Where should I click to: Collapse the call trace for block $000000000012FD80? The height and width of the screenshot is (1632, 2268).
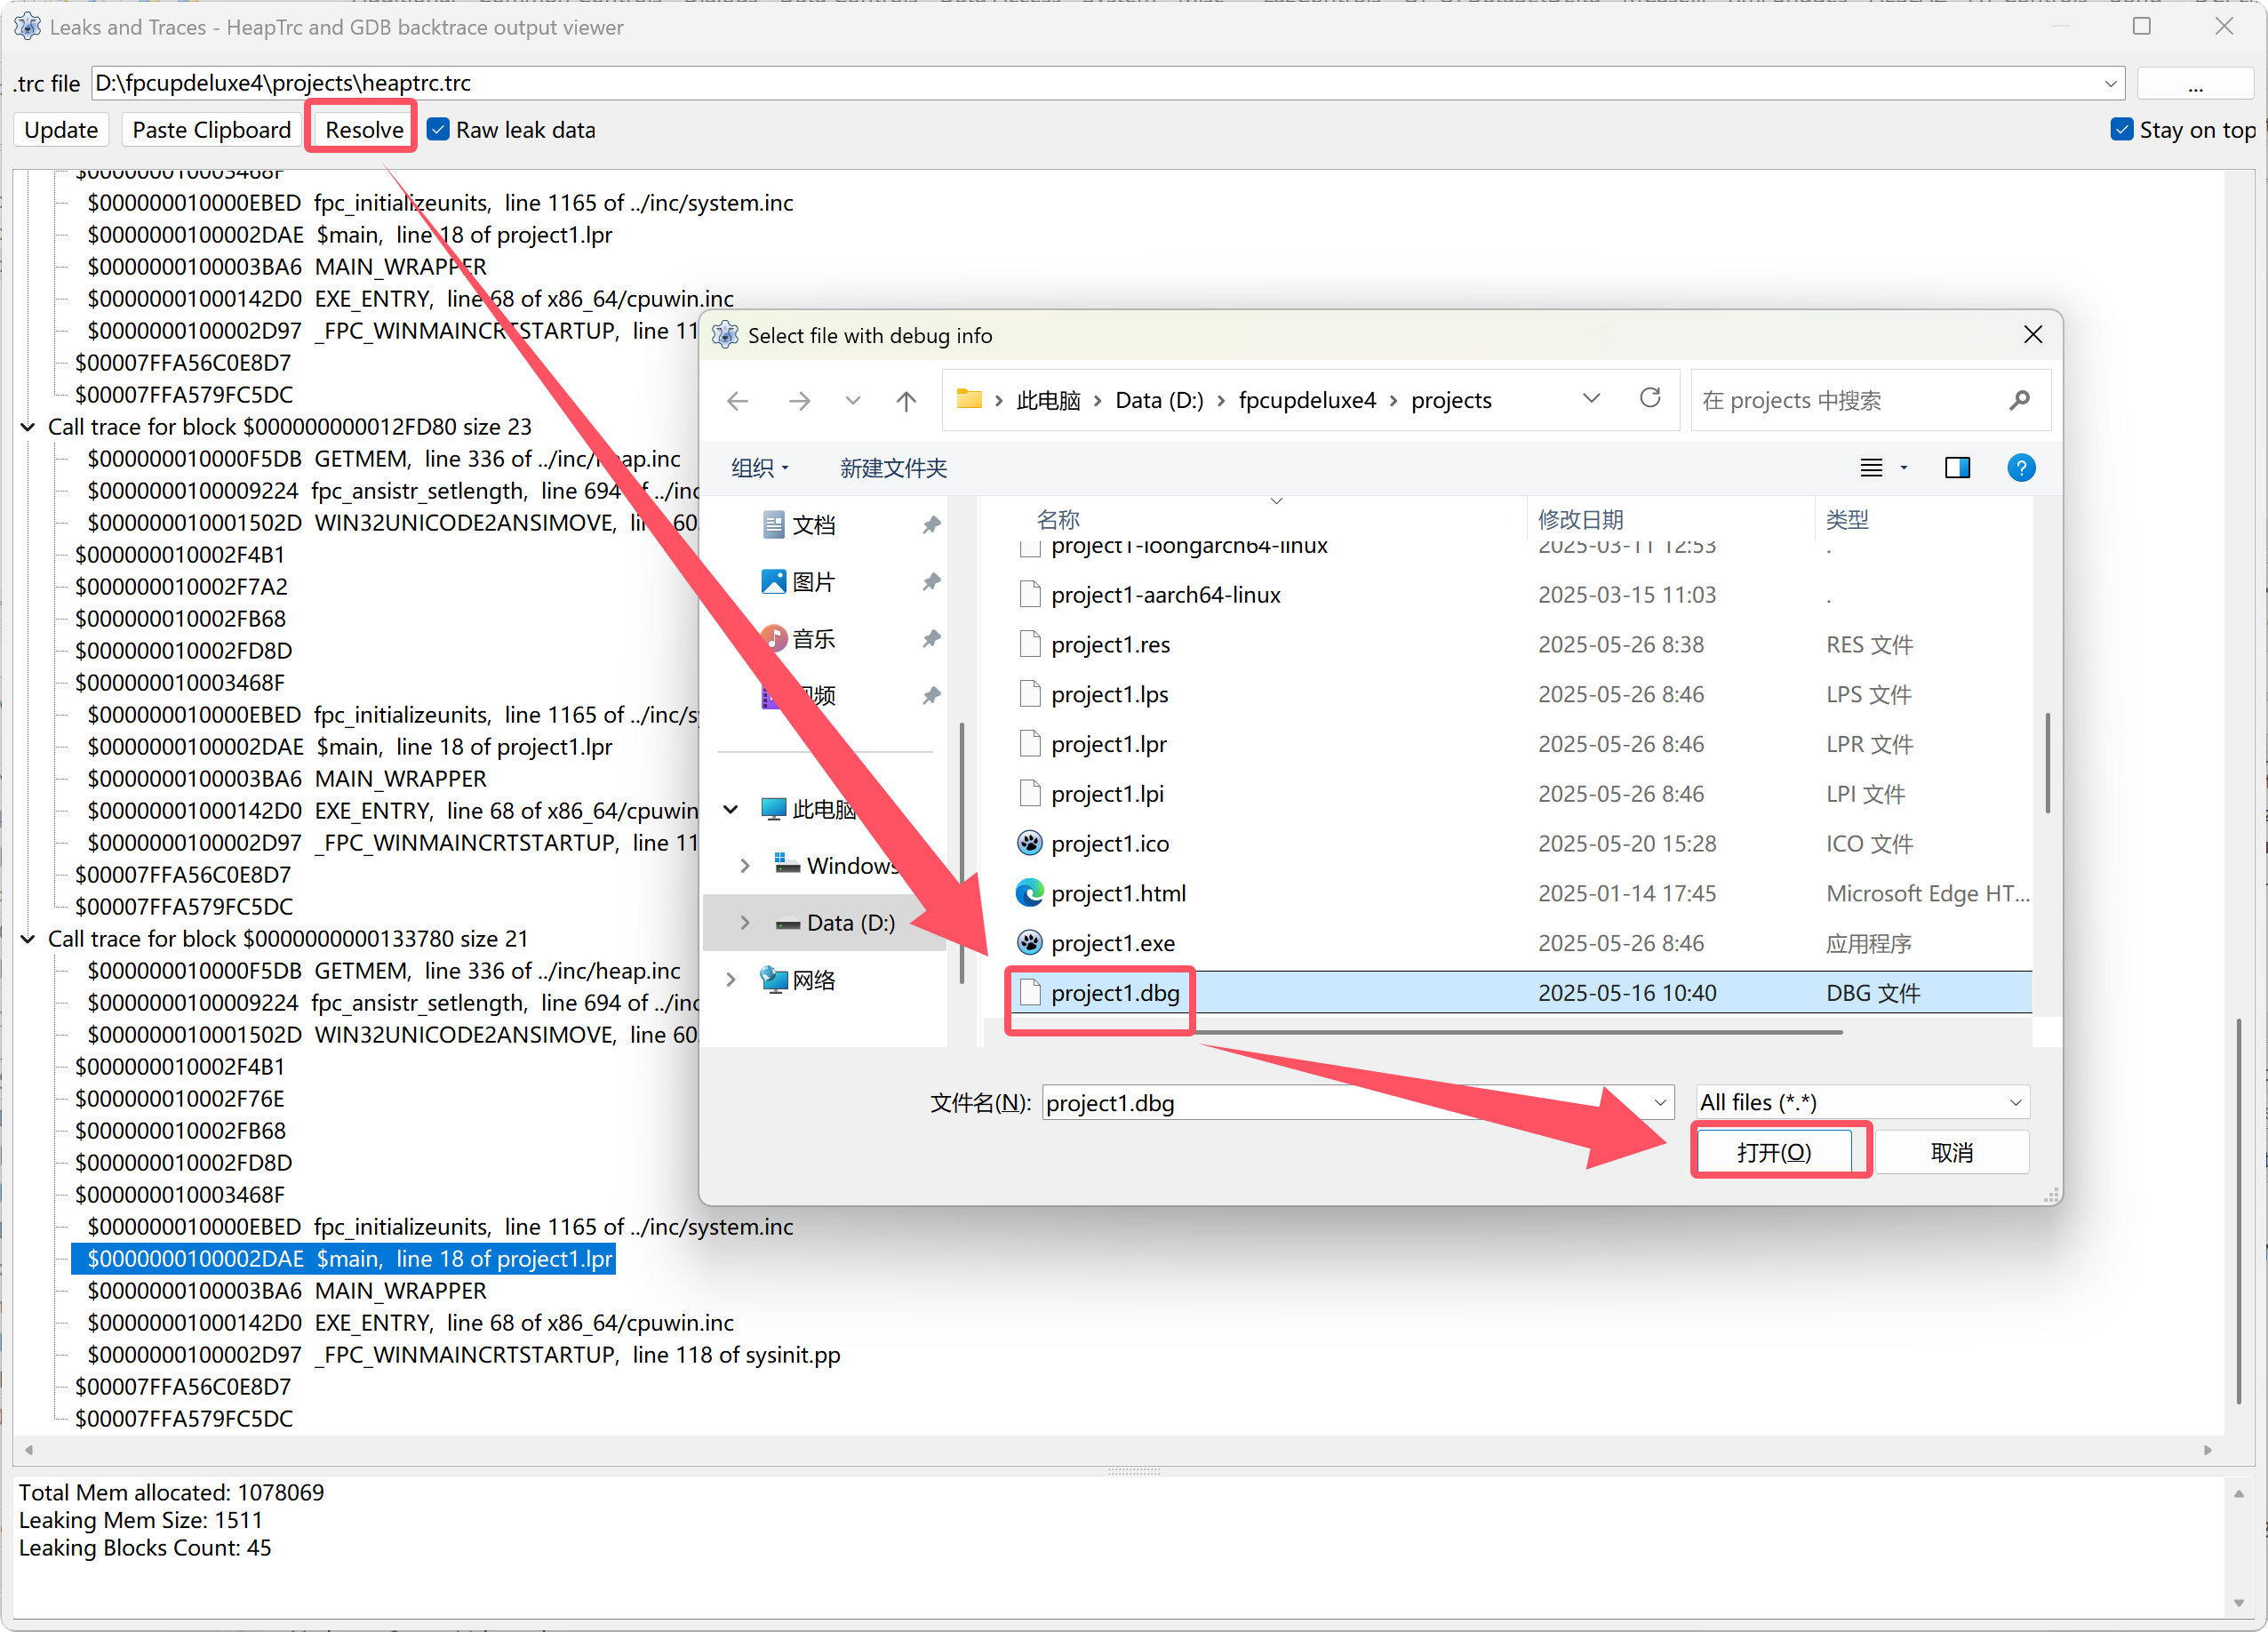point(28,427)
